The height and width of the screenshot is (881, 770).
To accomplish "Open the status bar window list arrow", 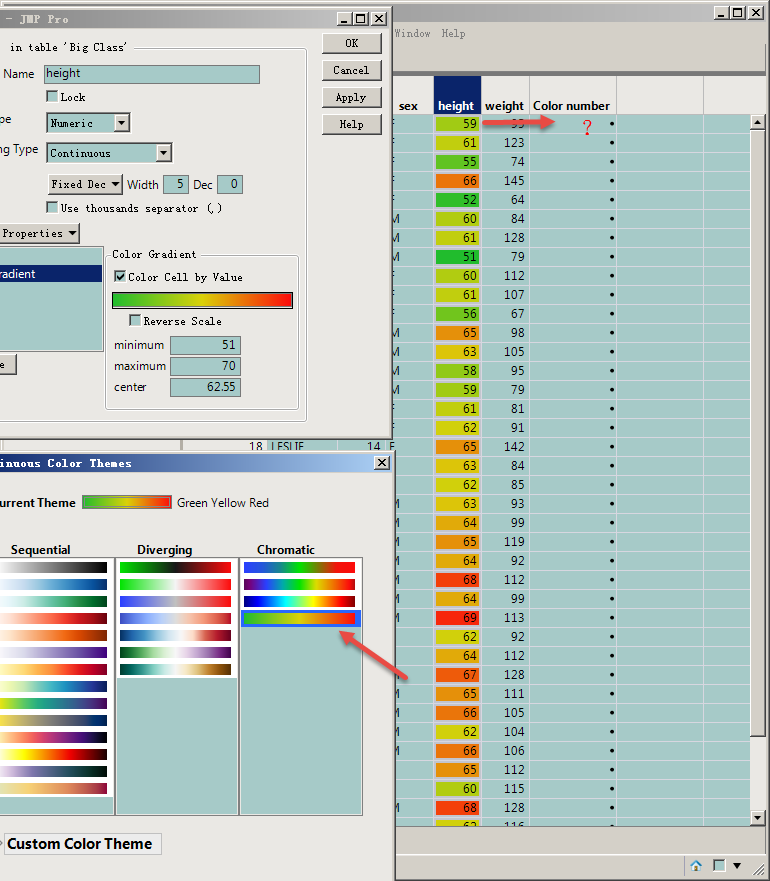I will click(738, 865).
